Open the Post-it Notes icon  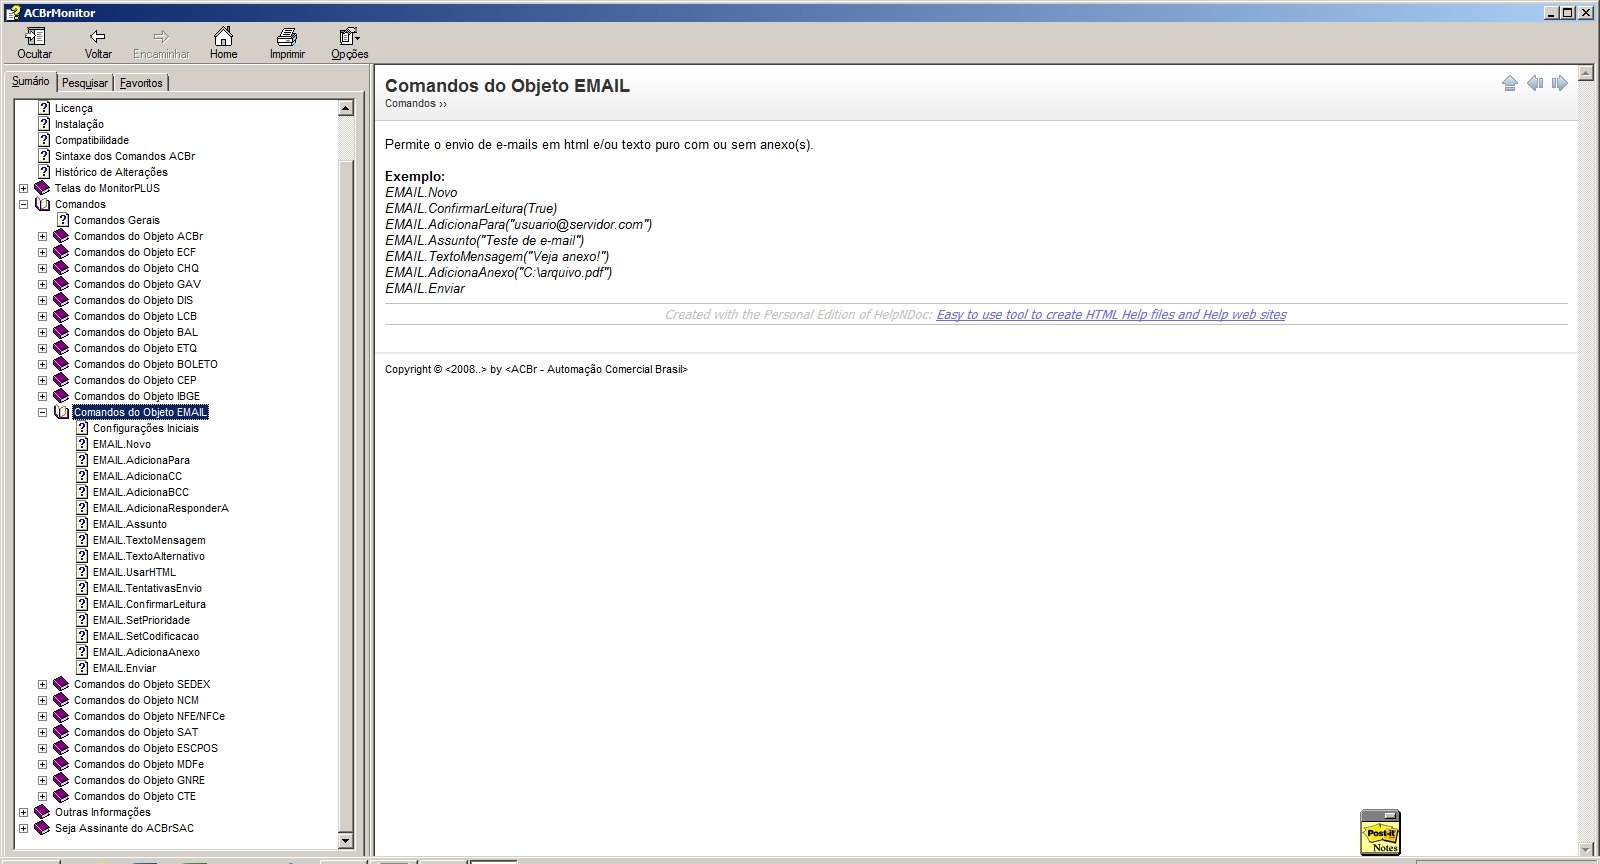click(x=1381, y=832)
